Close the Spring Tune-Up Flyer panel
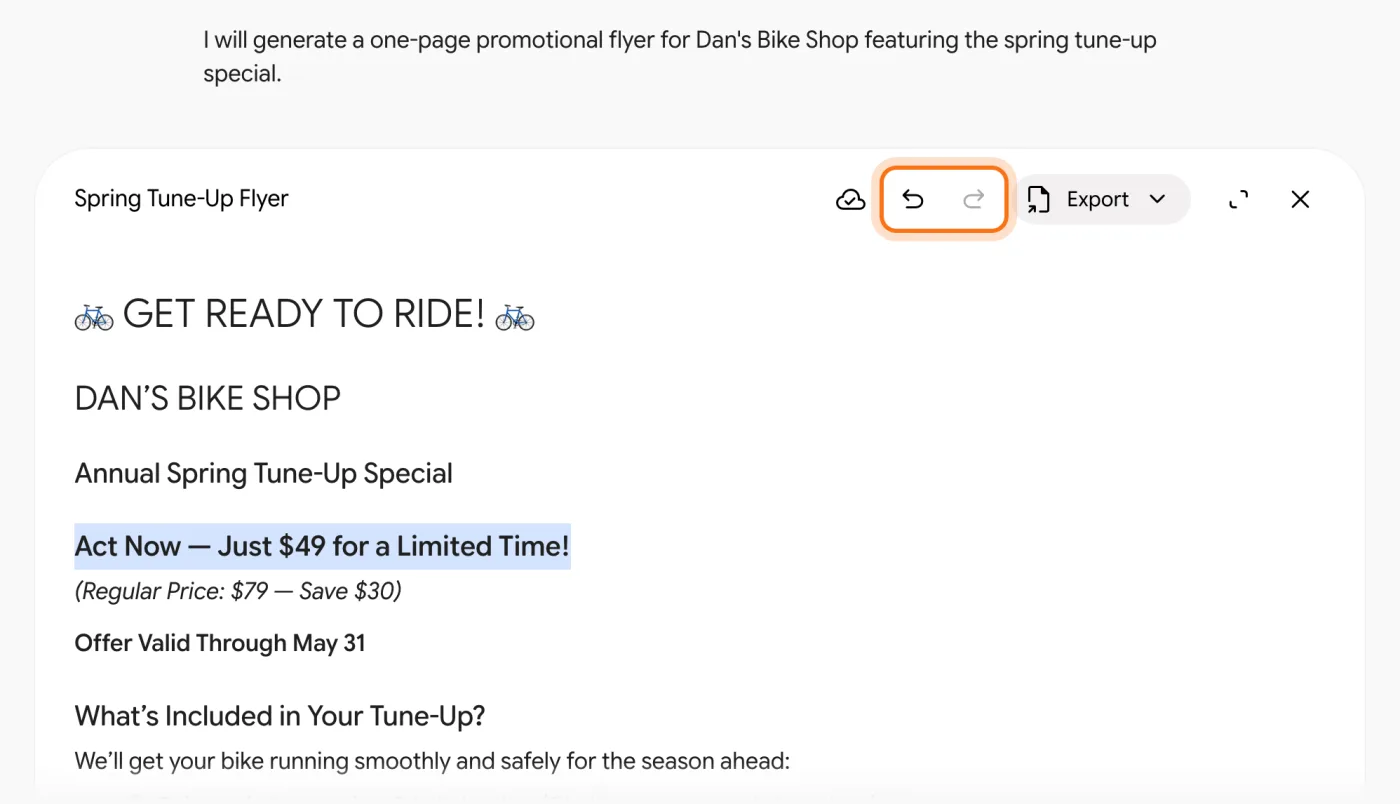 [x=1300, y=200]
